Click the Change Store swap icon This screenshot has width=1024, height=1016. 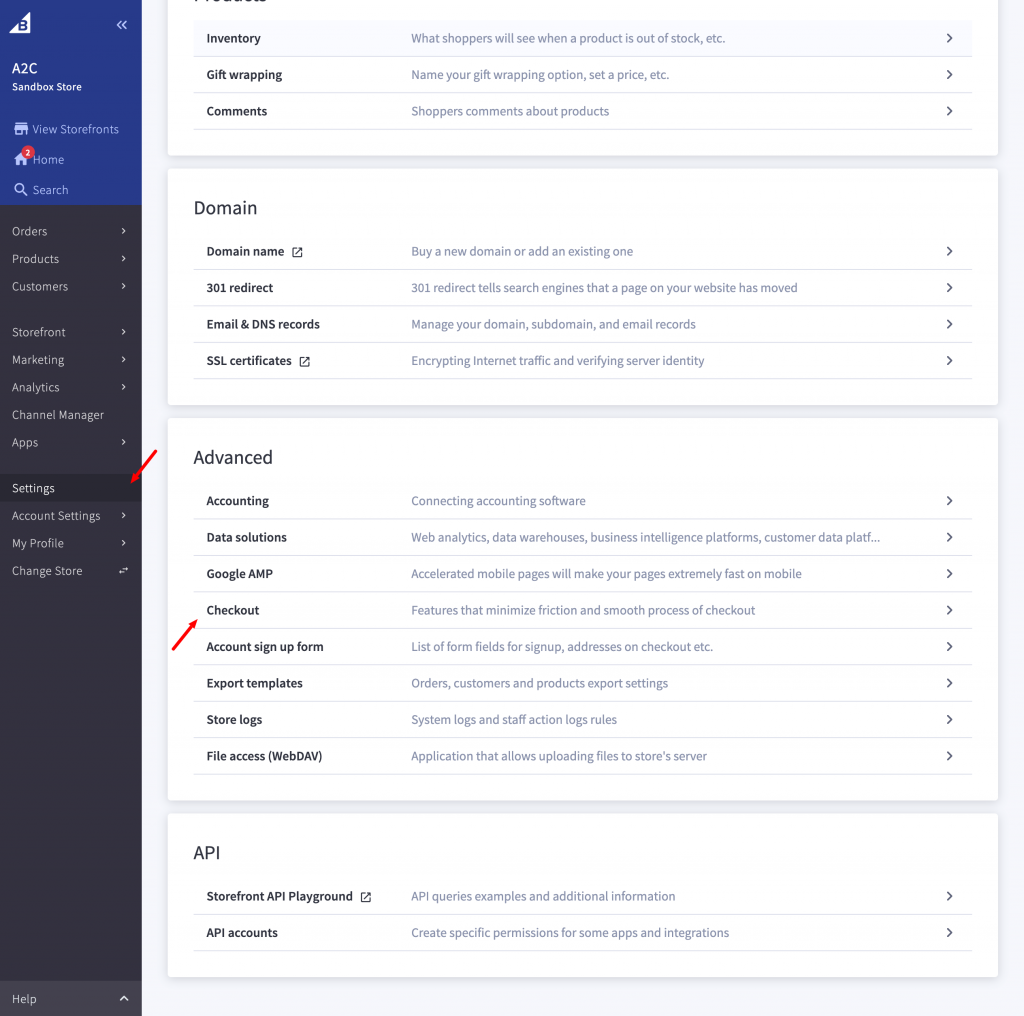coord(123,571)
